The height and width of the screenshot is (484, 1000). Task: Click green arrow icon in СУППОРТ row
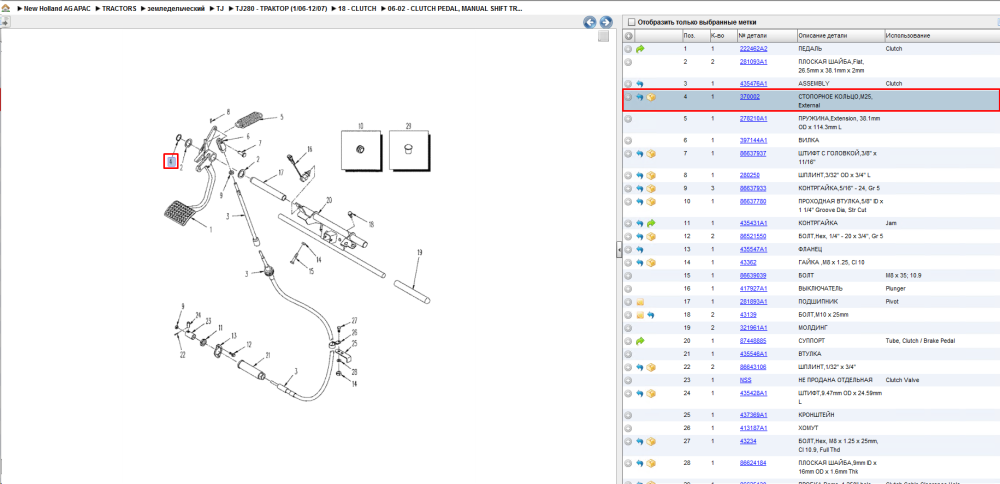coord(640,341)
